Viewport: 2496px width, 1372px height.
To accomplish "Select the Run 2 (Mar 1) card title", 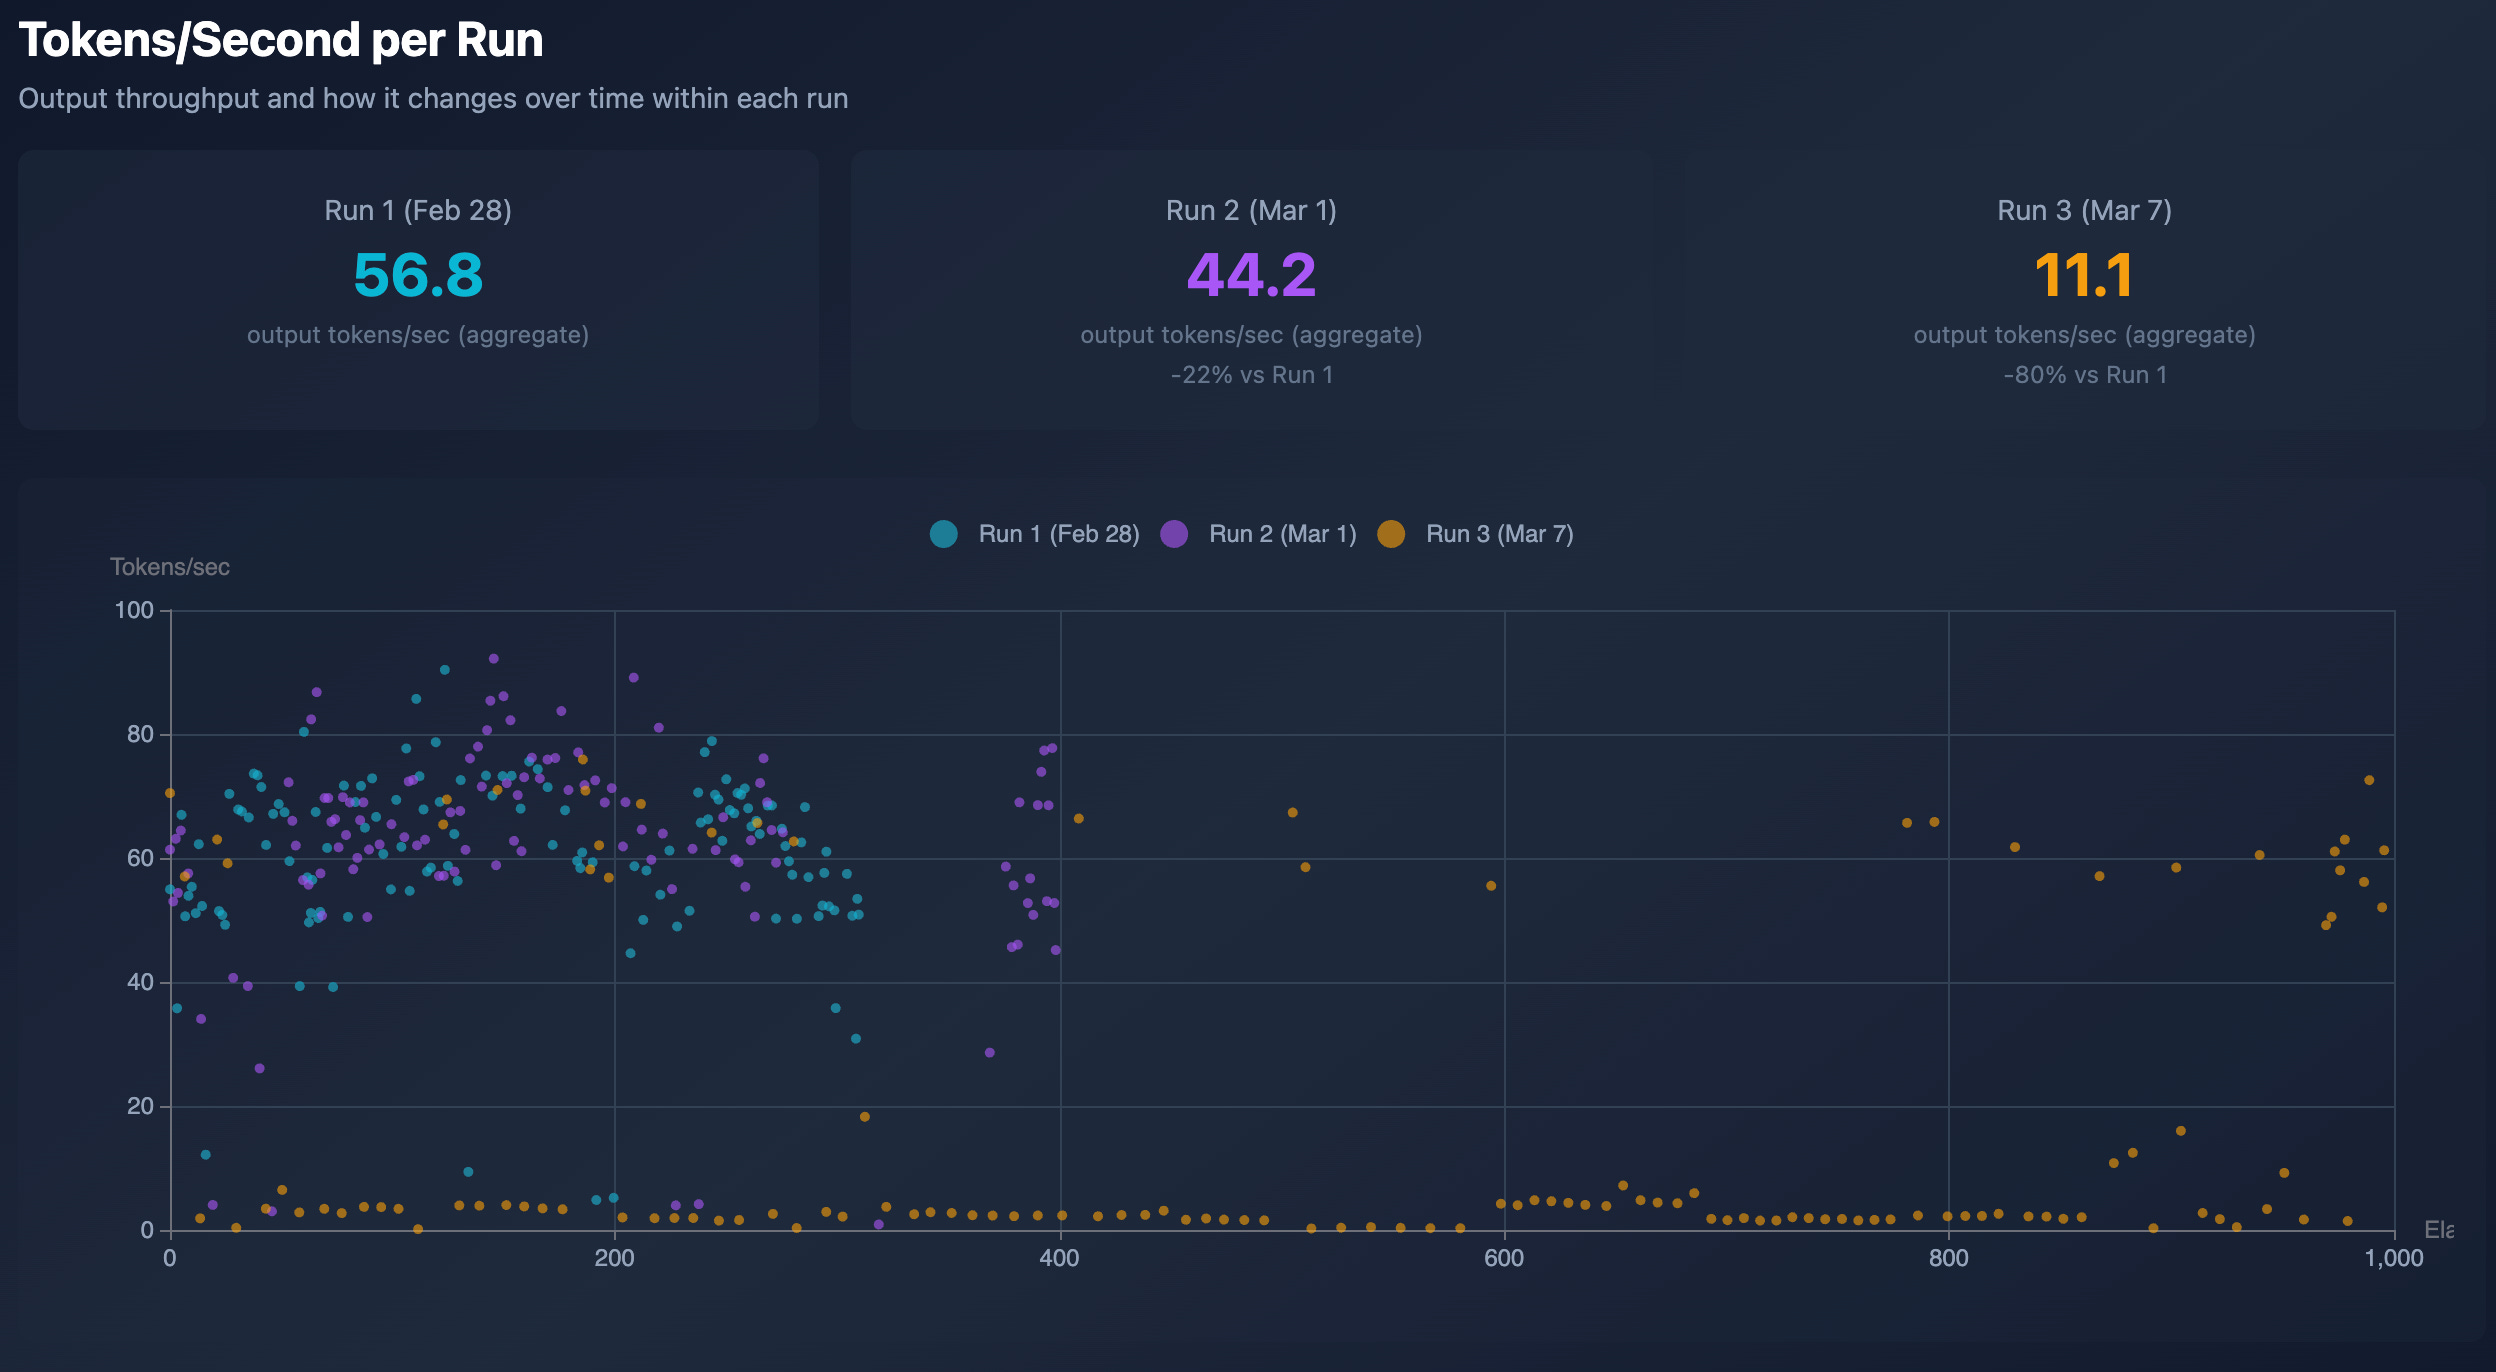I will pyautogui.click(x=1251, y=210).
